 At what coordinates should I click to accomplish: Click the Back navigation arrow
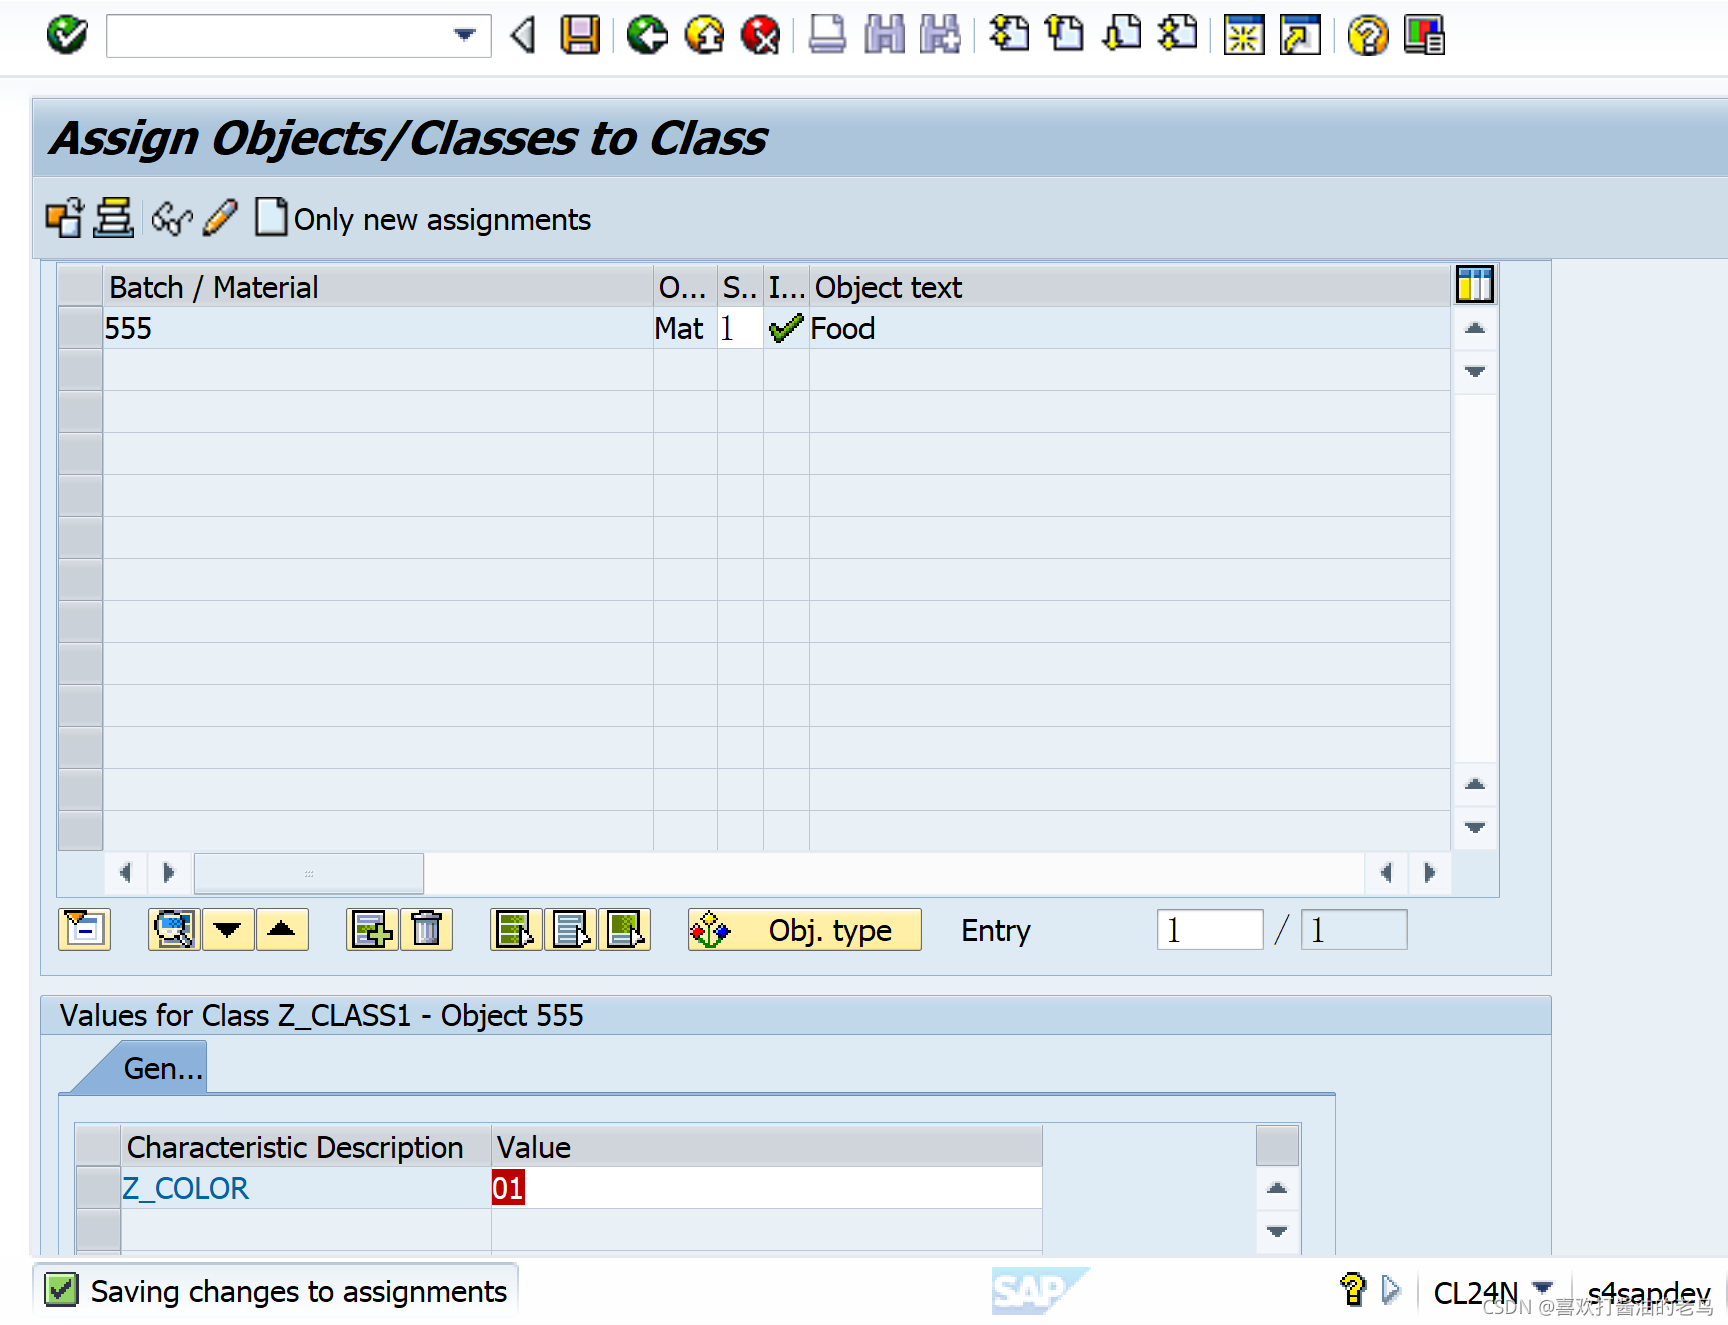coord(647,35)
